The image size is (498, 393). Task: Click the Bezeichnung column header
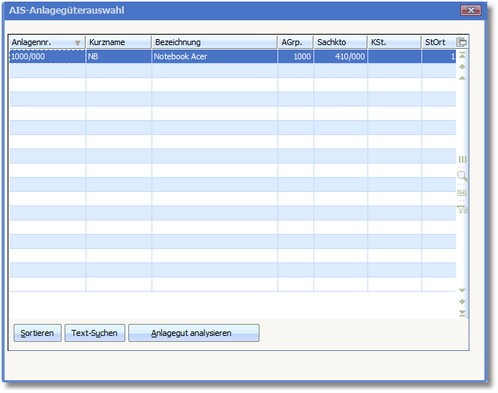[214, 42]
